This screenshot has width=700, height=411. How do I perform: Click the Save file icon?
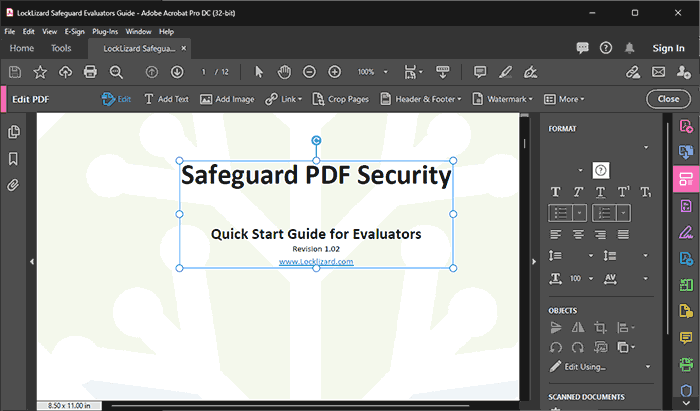15,72
